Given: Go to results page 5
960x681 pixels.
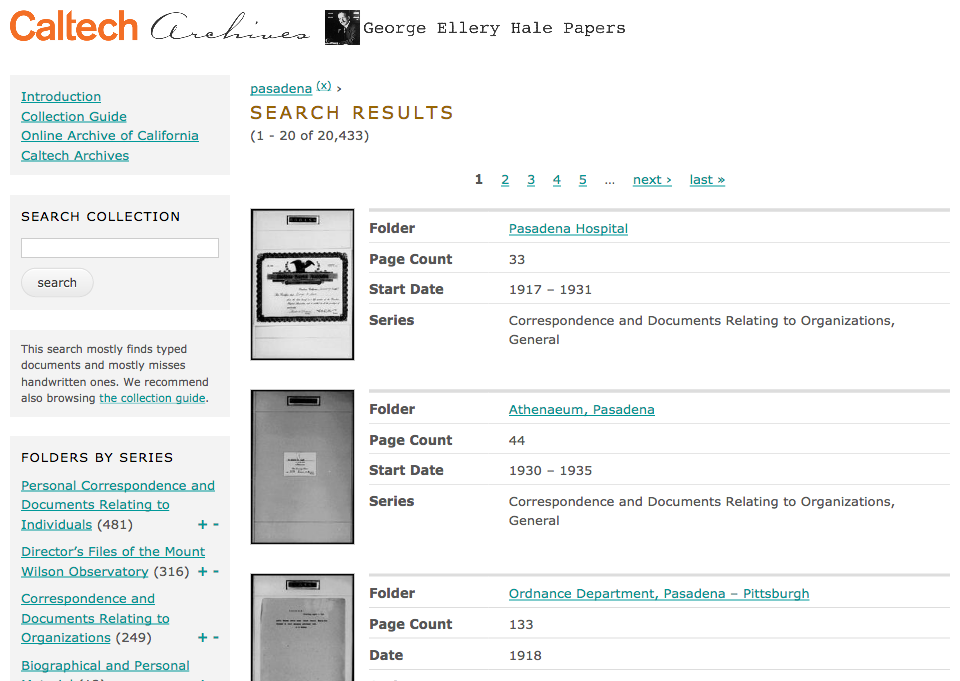Looking at the screenshot, I should click(583, 179).
